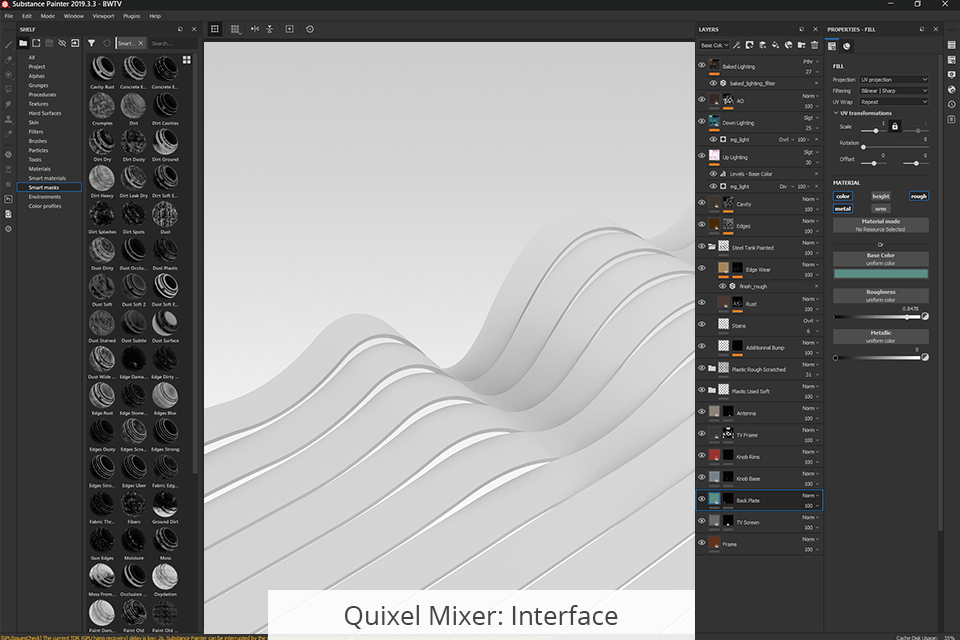This screenshot has height=640, width=960.
Task: Adjust the Rotation slider
Action: [x=894, y=147]
